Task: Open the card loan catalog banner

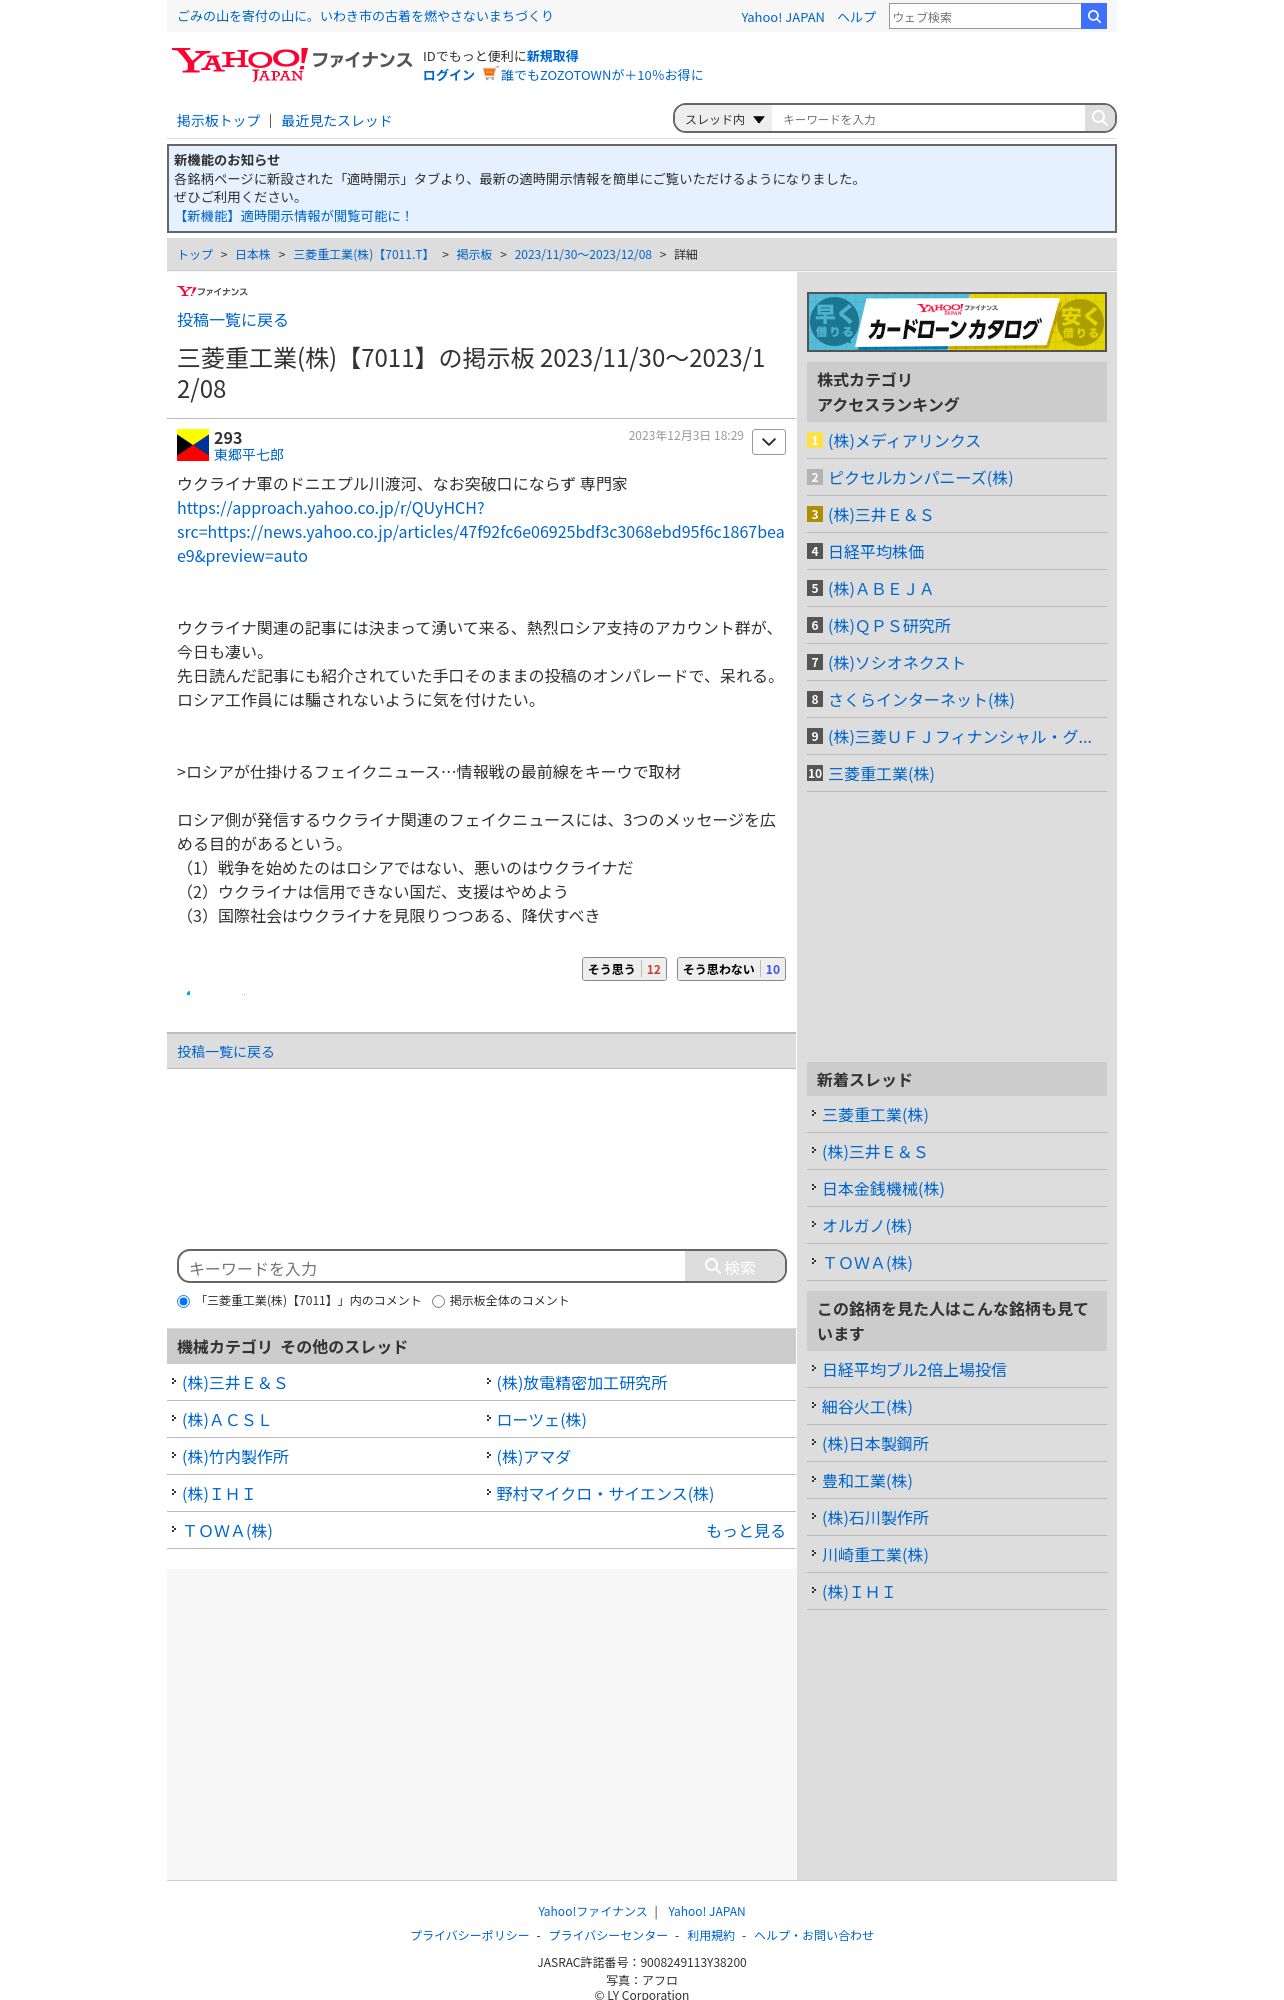Action: click(x=957, y=322)
